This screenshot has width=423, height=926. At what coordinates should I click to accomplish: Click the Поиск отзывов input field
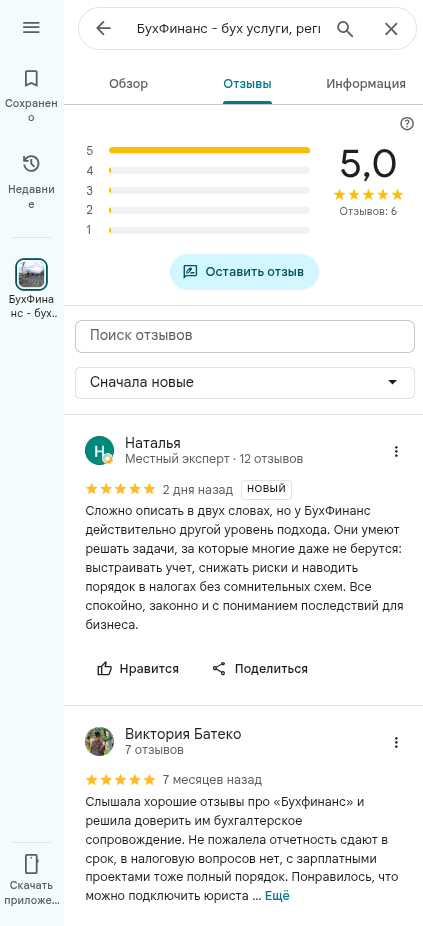(x=245, y=336)
